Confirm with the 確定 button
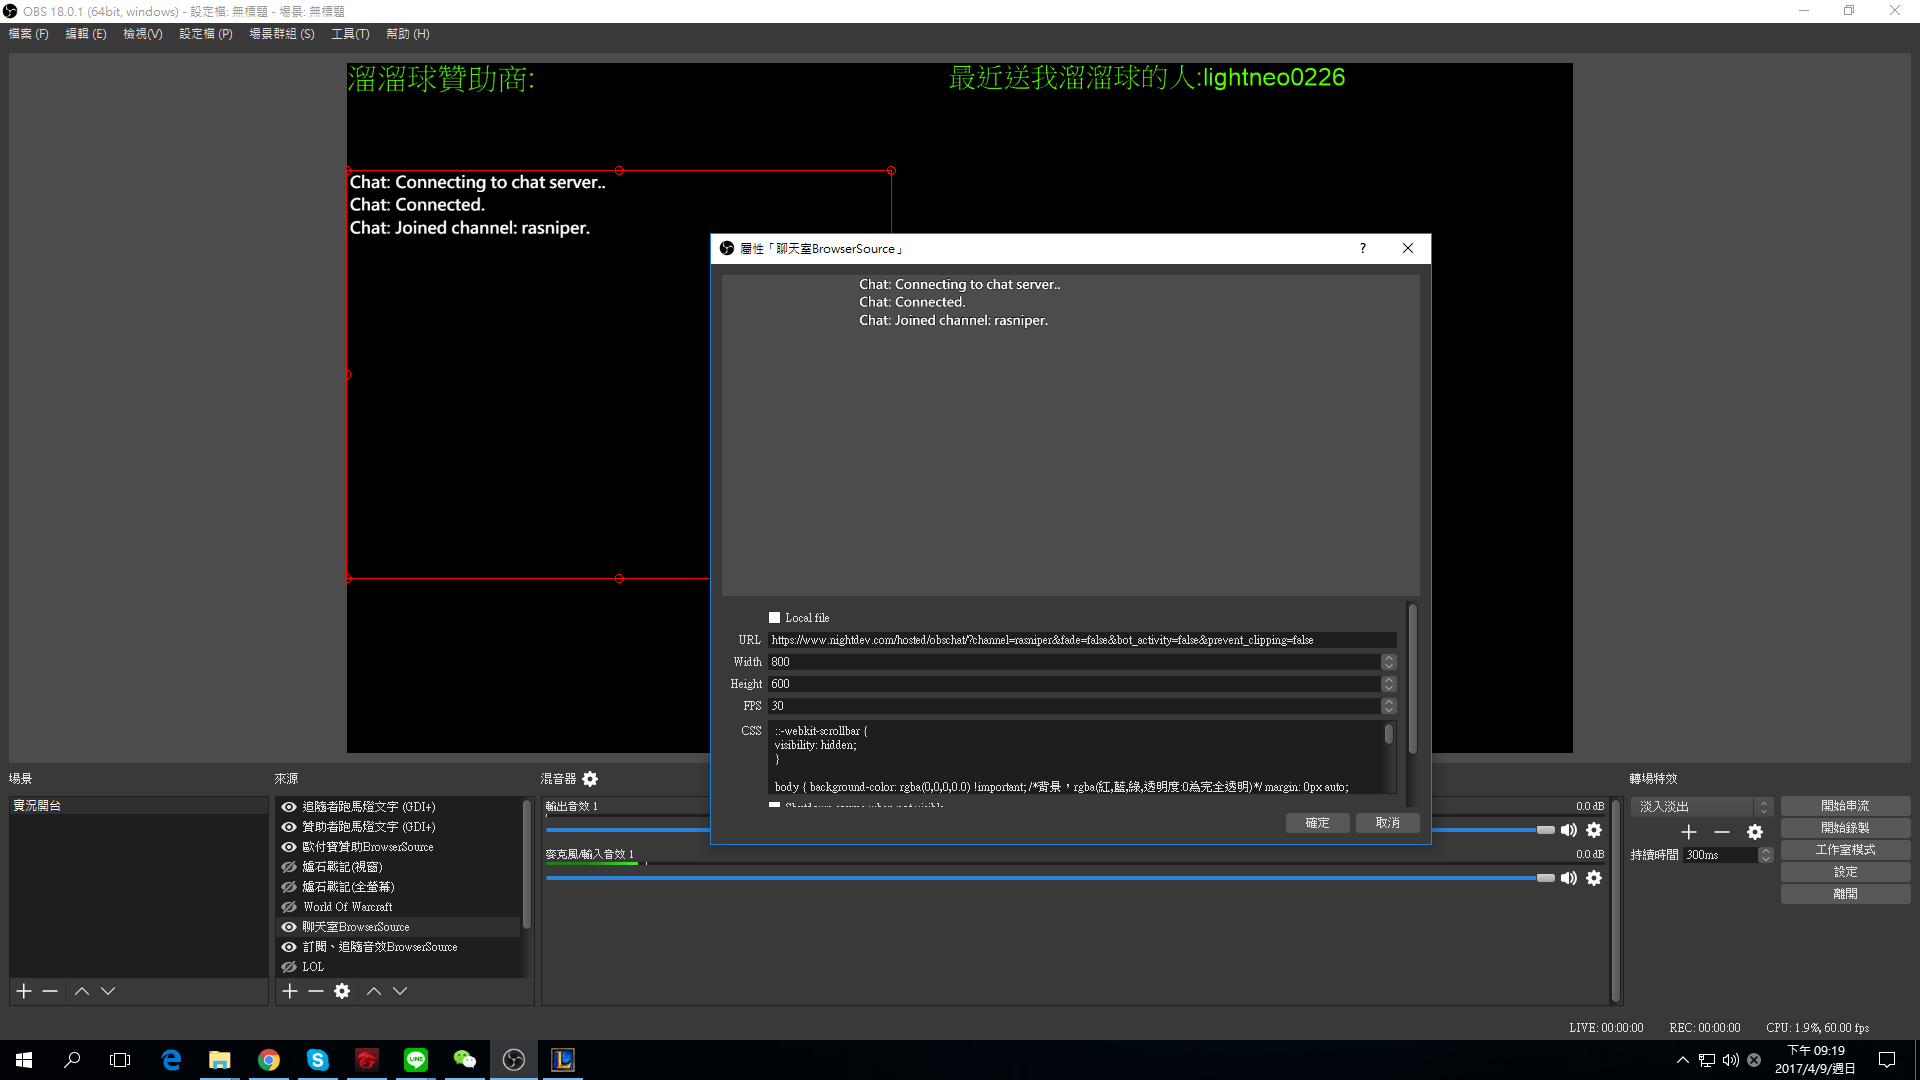The height and width of the screenshot is (1080, 1920). click(1318, 823)
